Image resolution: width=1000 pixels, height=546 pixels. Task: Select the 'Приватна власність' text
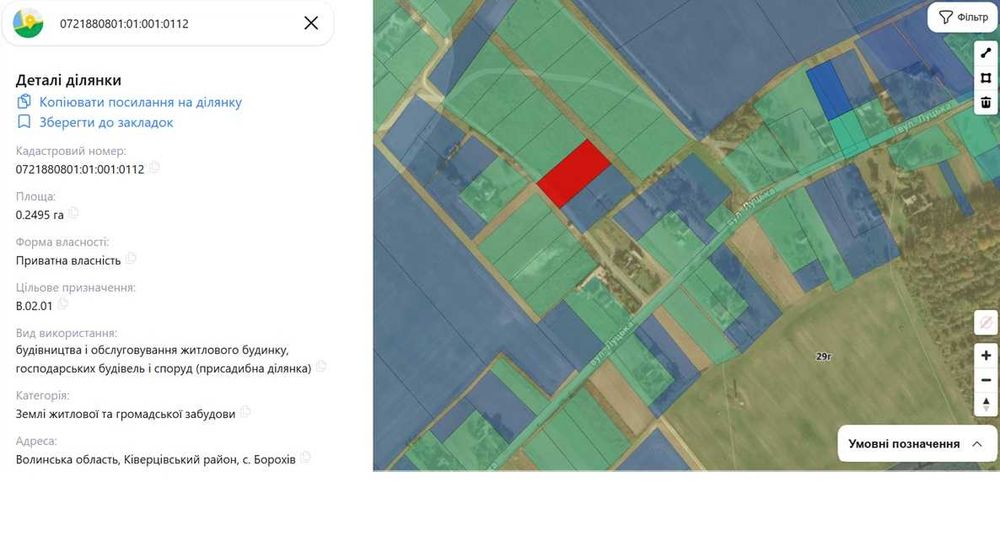coord(68,260)
